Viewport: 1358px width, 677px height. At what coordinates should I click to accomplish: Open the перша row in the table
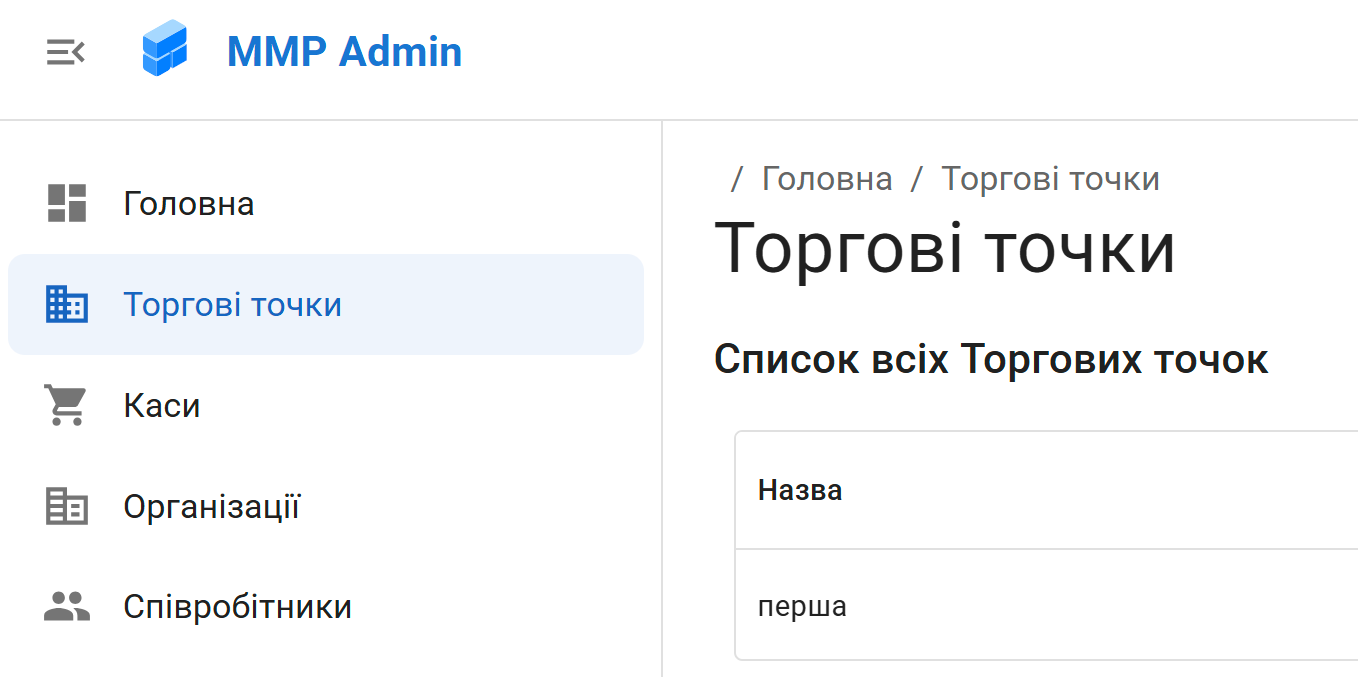click(x=802, y=606)
